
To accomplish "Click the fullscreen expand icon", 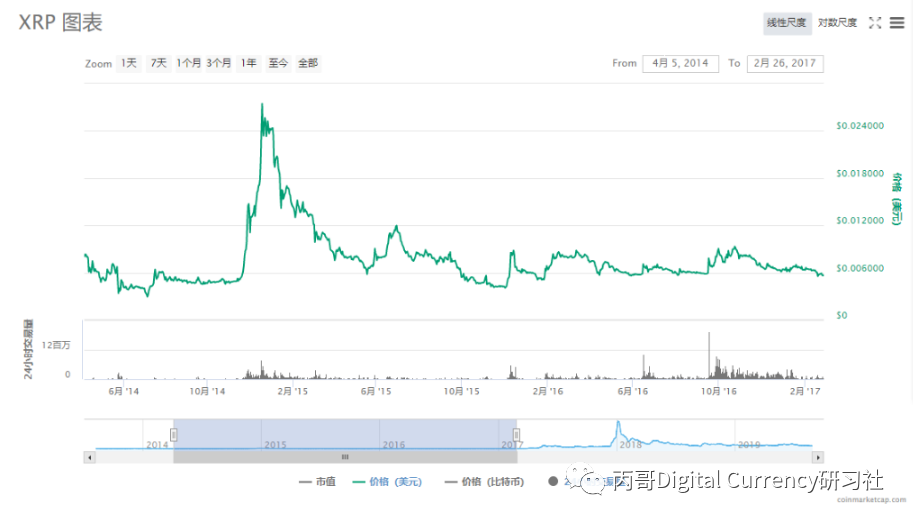I will click(x=875, y=23).
